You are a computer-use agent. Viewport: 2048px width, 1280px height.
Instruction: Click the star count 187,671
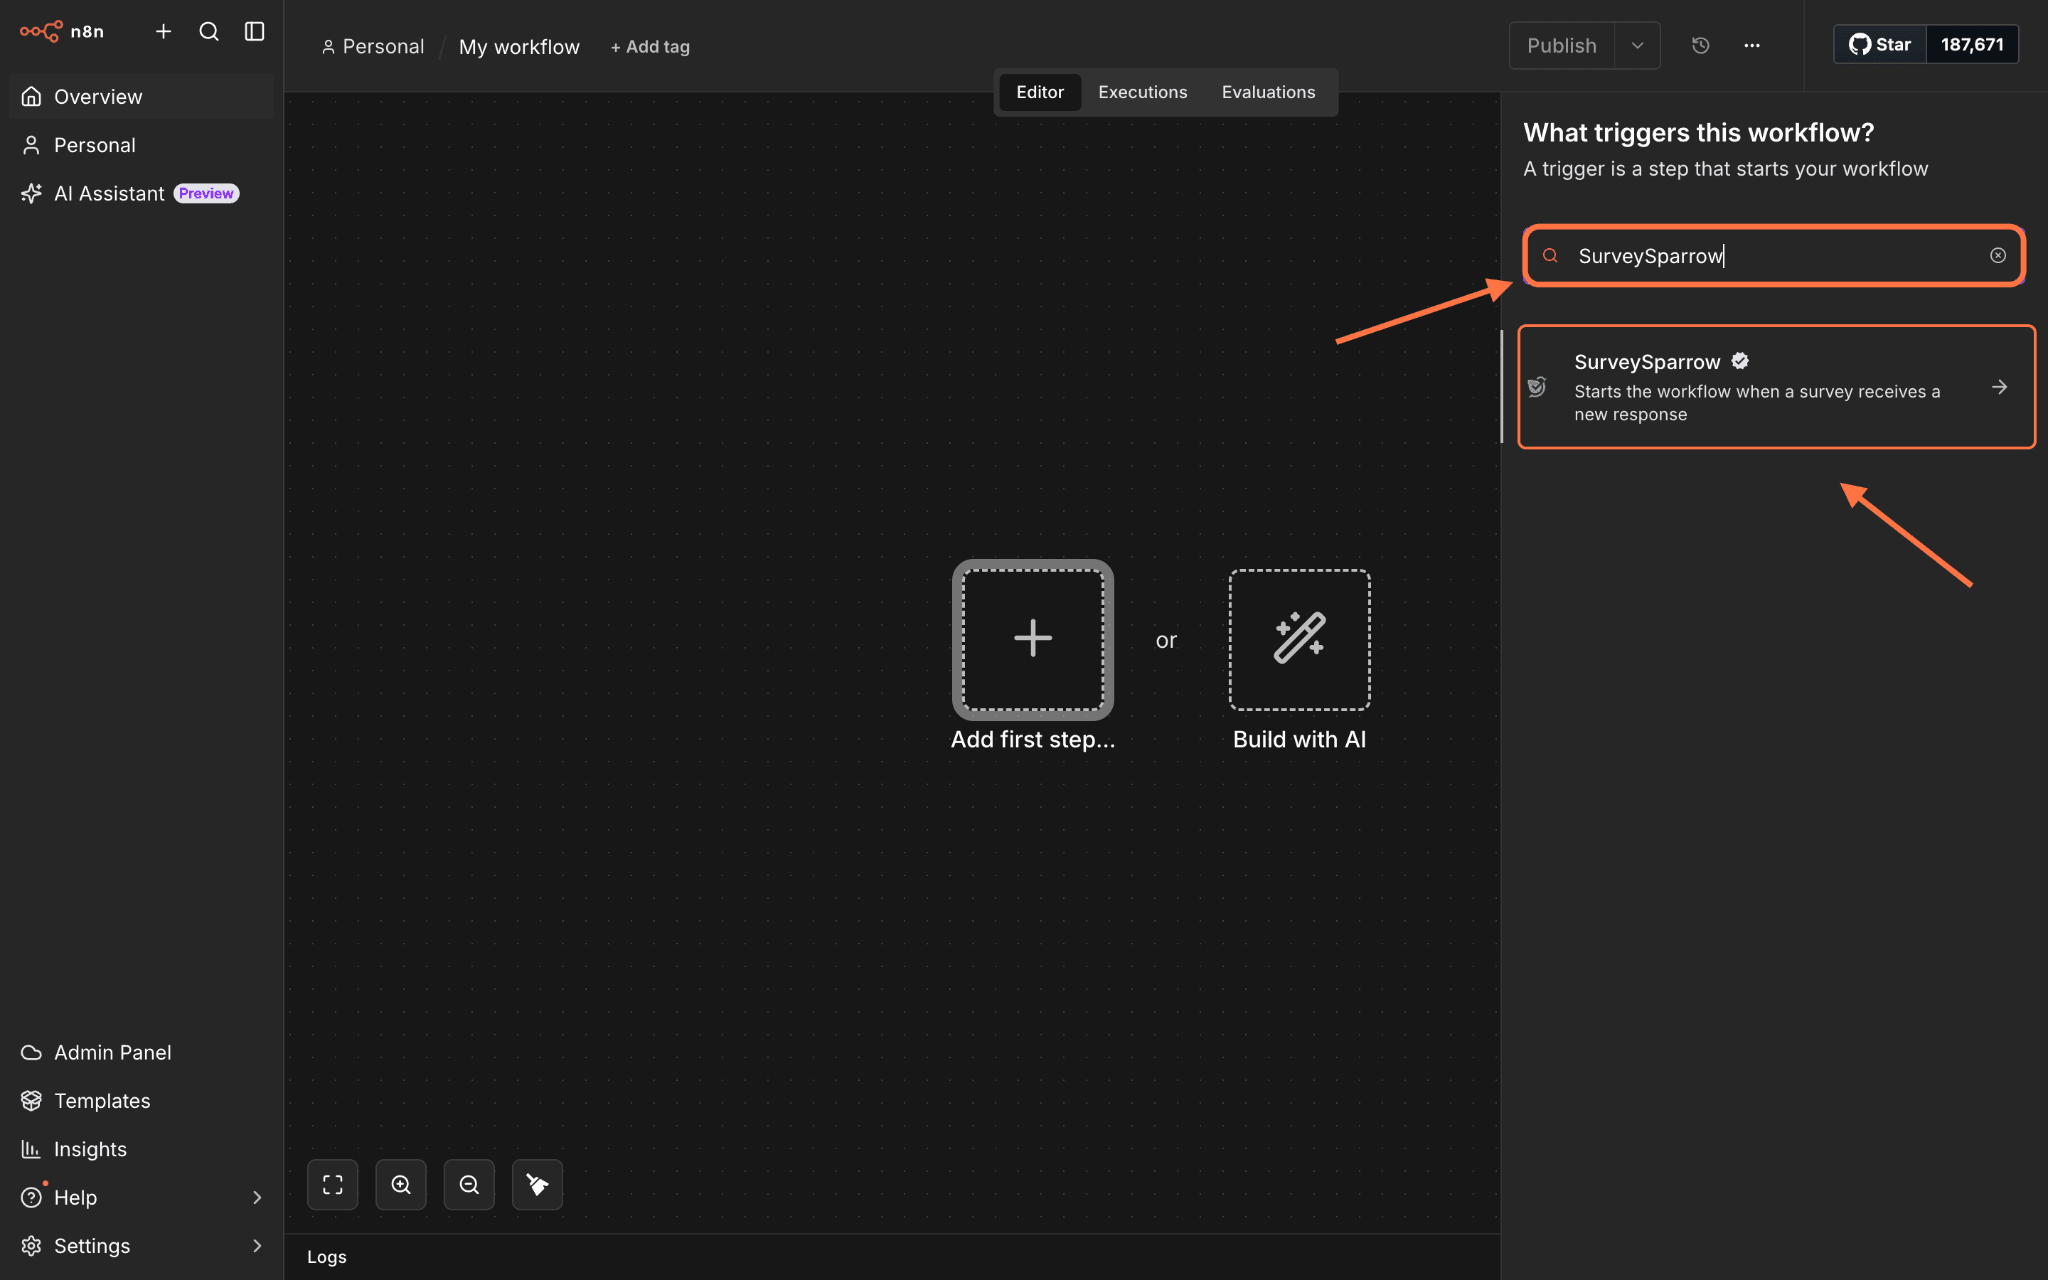[x=1972, y=45]
